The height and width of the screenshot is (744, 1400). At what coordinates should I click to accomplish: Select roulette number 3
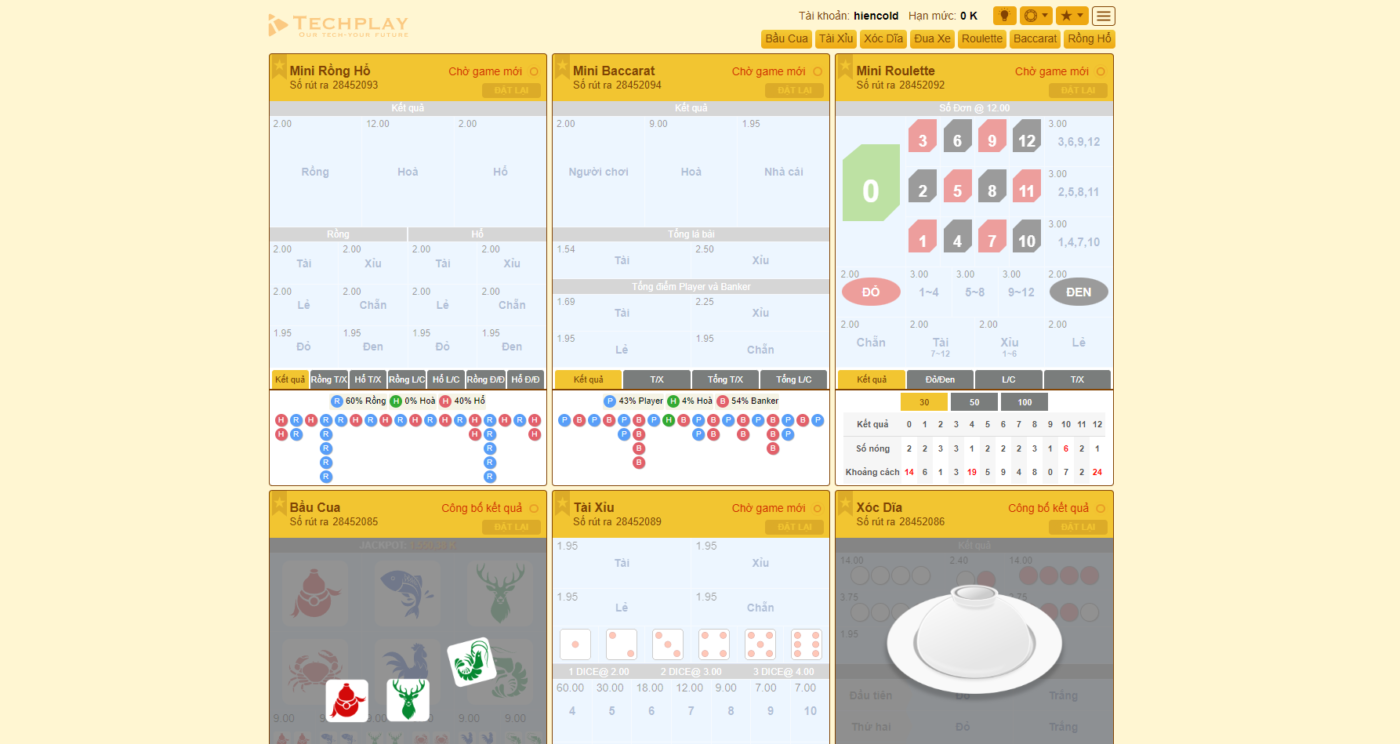922,136
